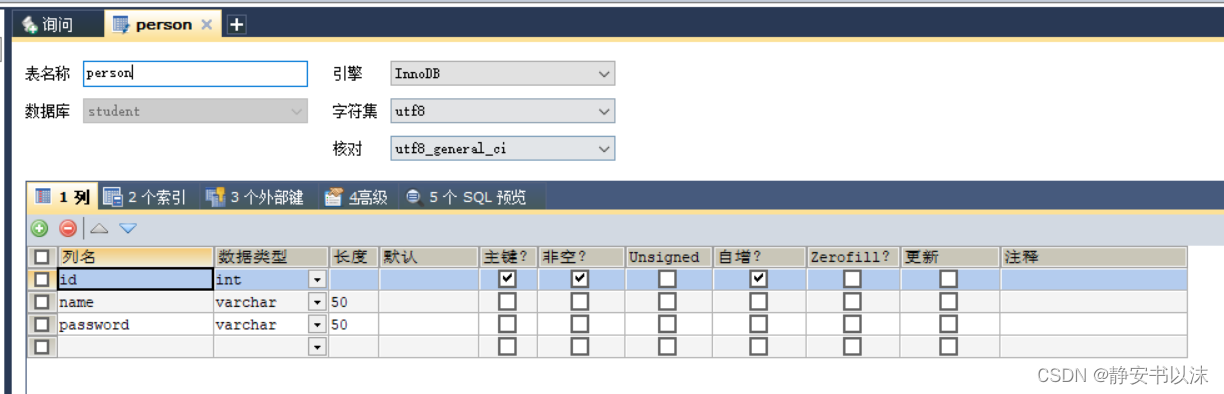Check the 更新 checkbox for name

[x=948, y=302]
